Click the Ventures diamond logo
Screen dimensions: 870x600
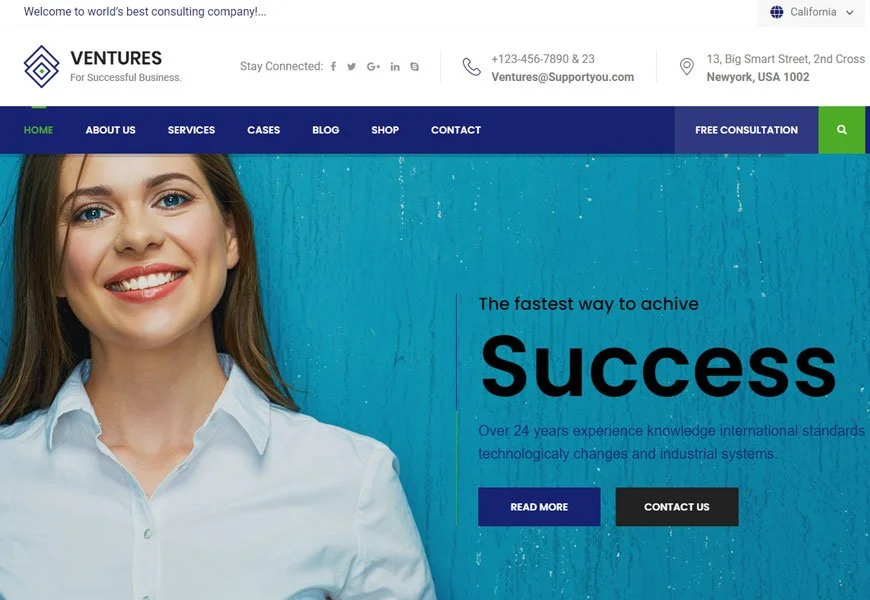click(42, 67)
